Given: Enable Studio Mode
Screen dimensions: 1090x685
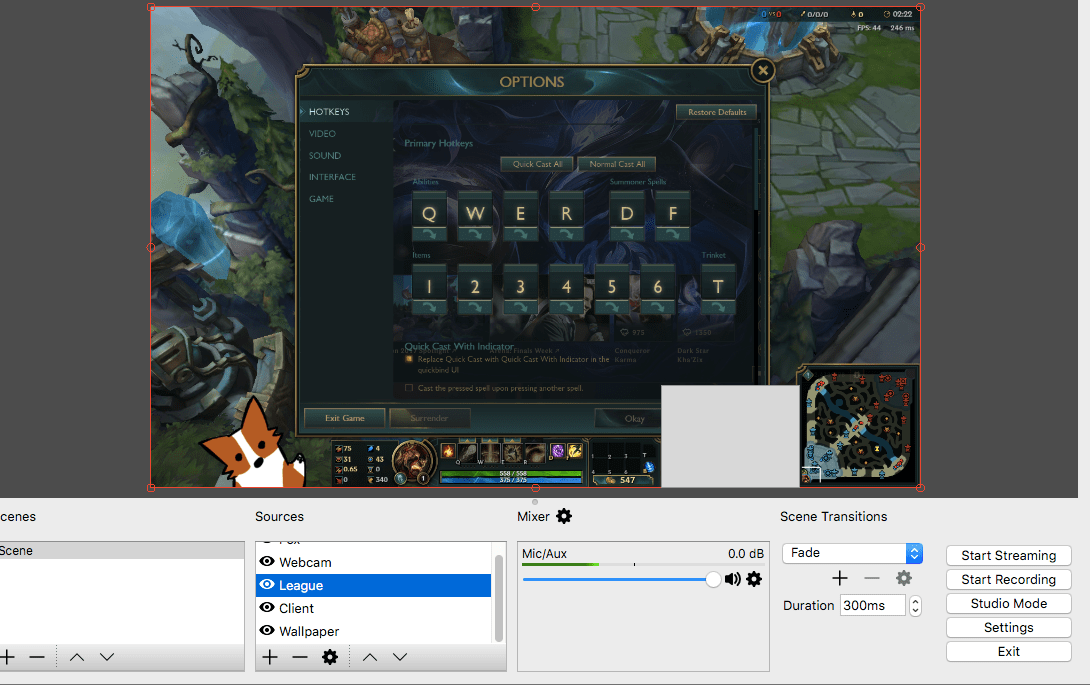Looking at the screenshot, I should pyautogui.click(x=1009, y=604).
